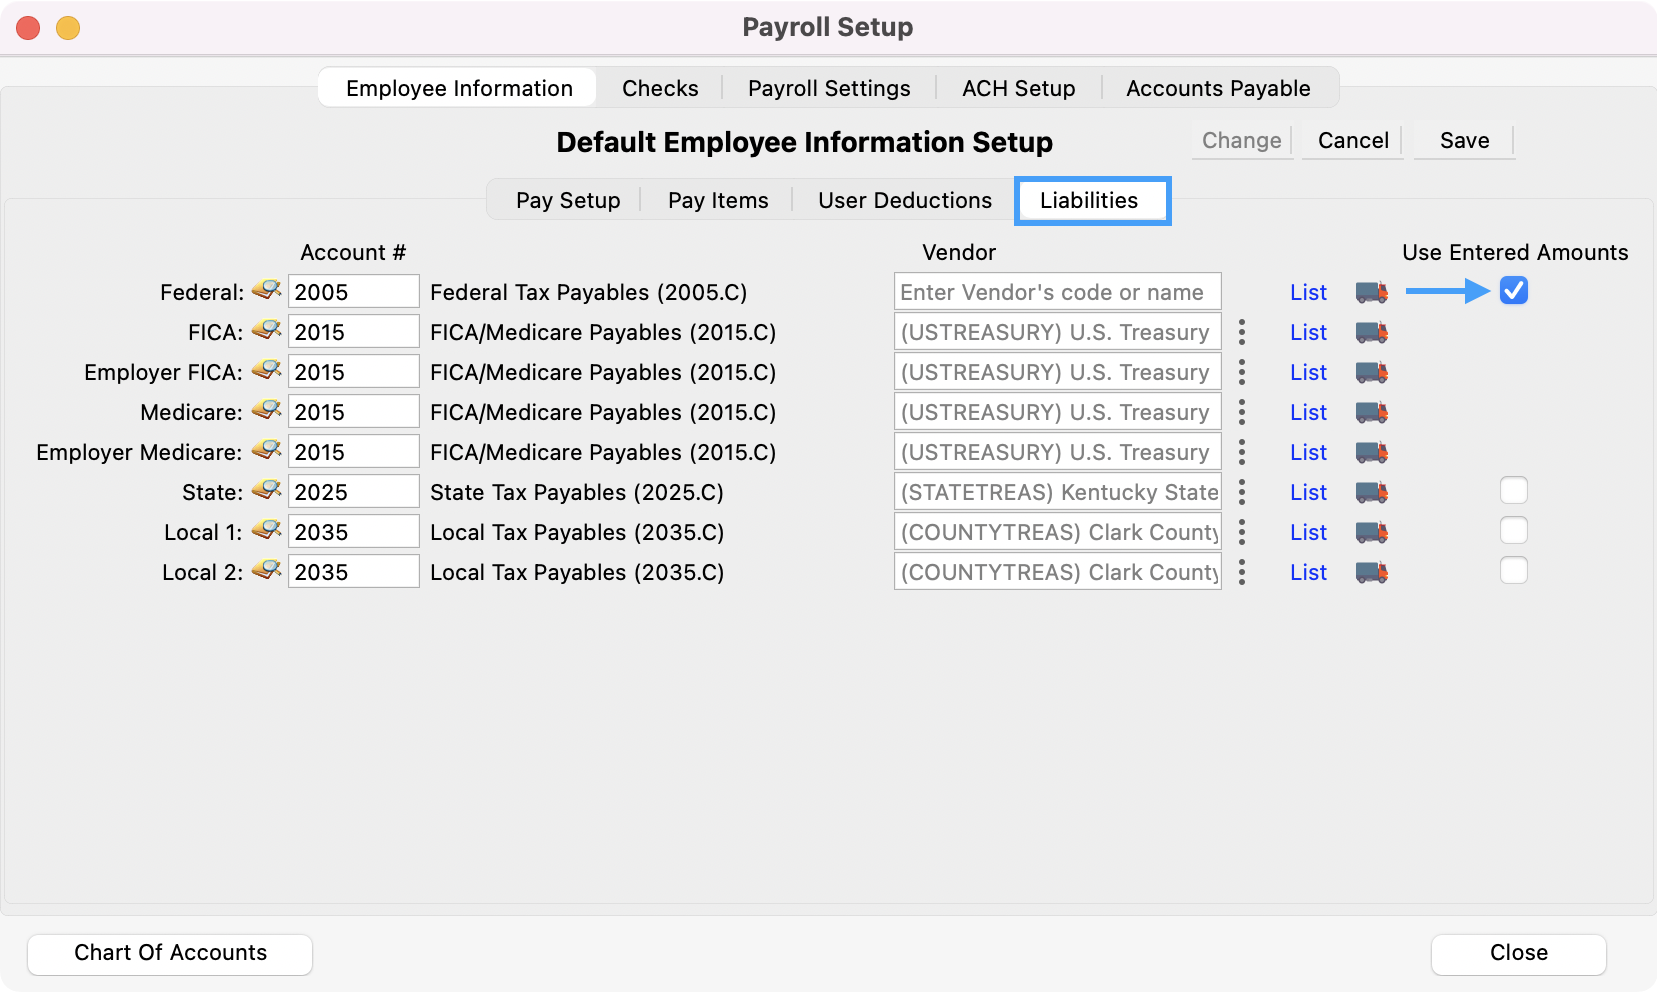Screen dimensions: 1658x992
Task: Open the Pay Items sub-tab
Action: coord(718,200)
